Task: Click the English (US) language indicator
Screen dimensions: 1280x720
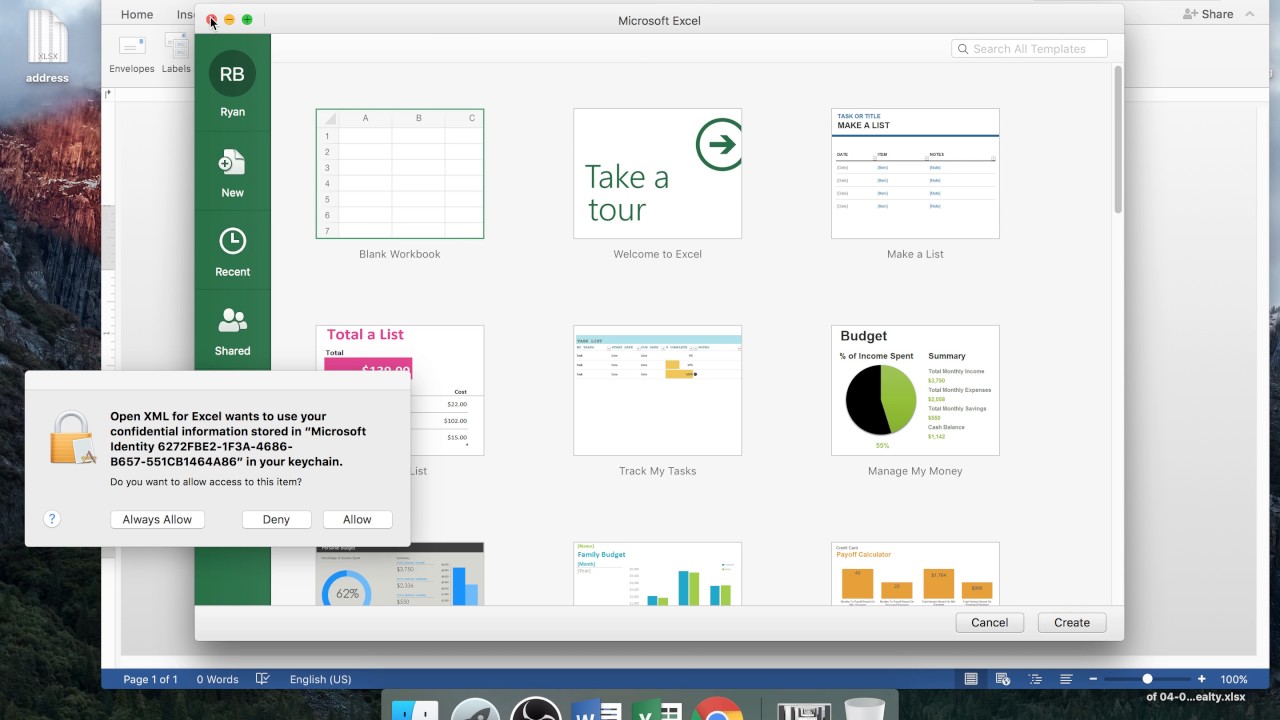Action: click(x=320, y=680)
